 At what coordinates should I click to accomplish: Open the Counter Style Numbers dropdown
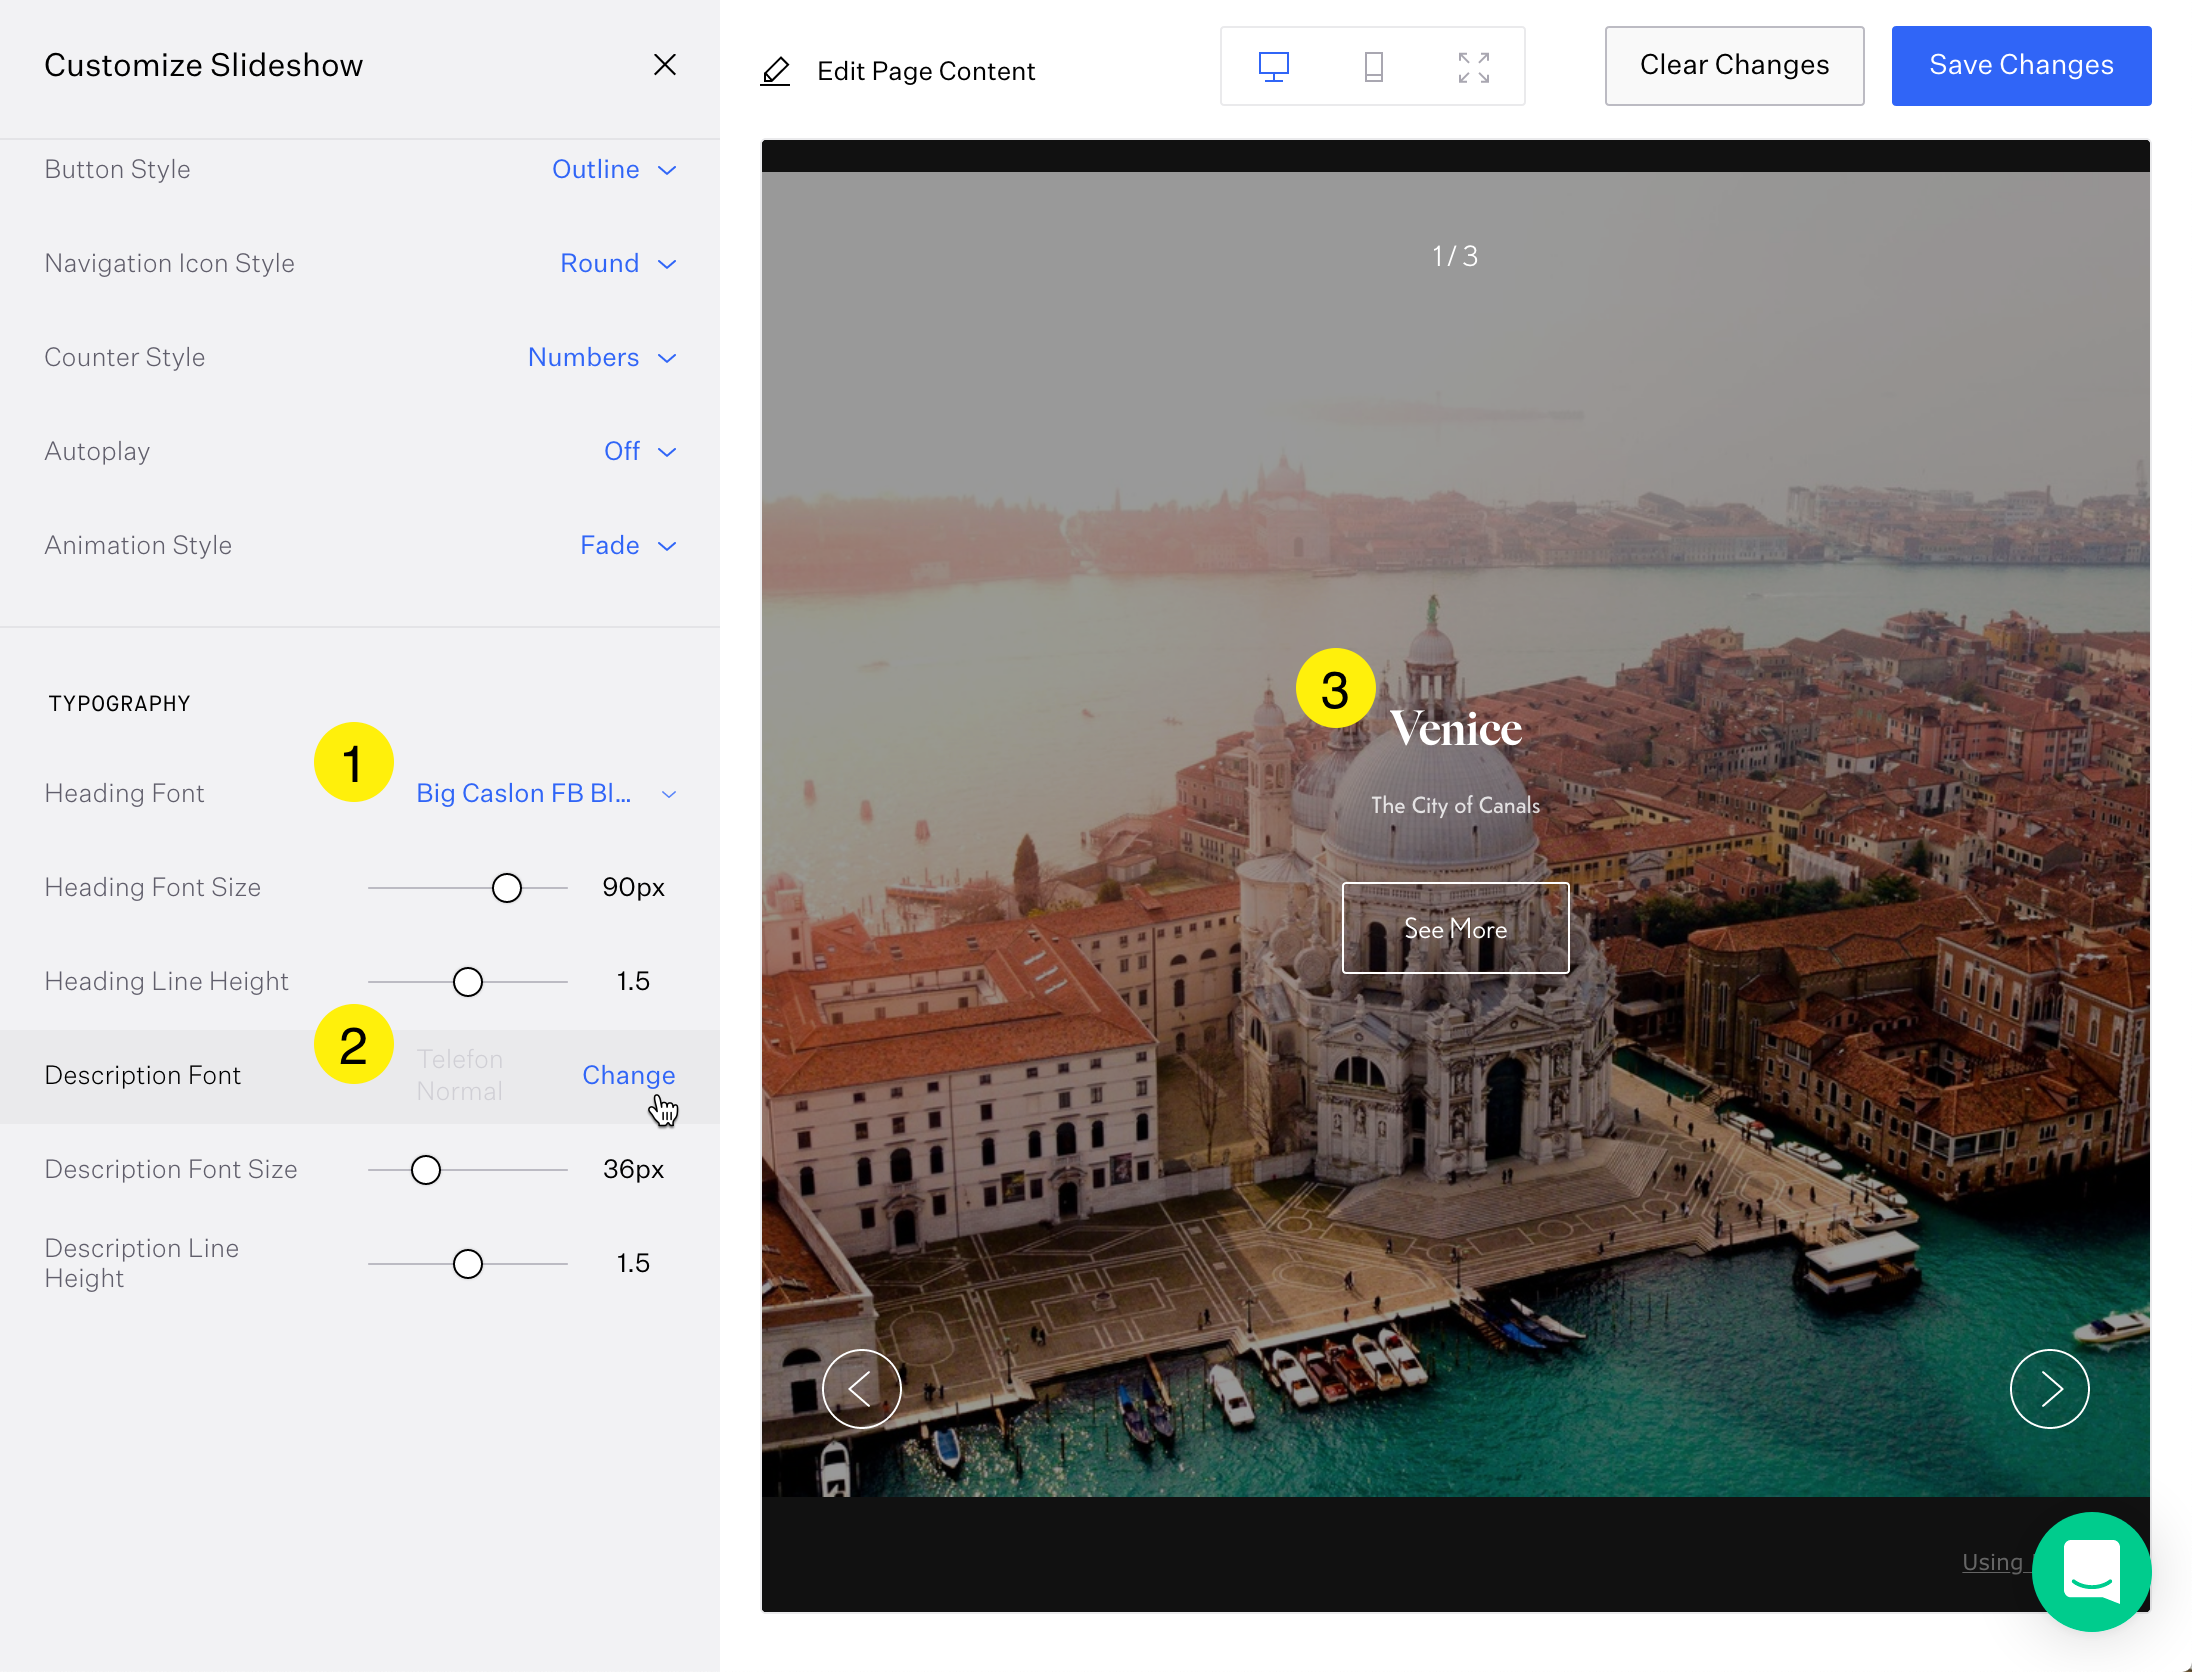(602, 358)
